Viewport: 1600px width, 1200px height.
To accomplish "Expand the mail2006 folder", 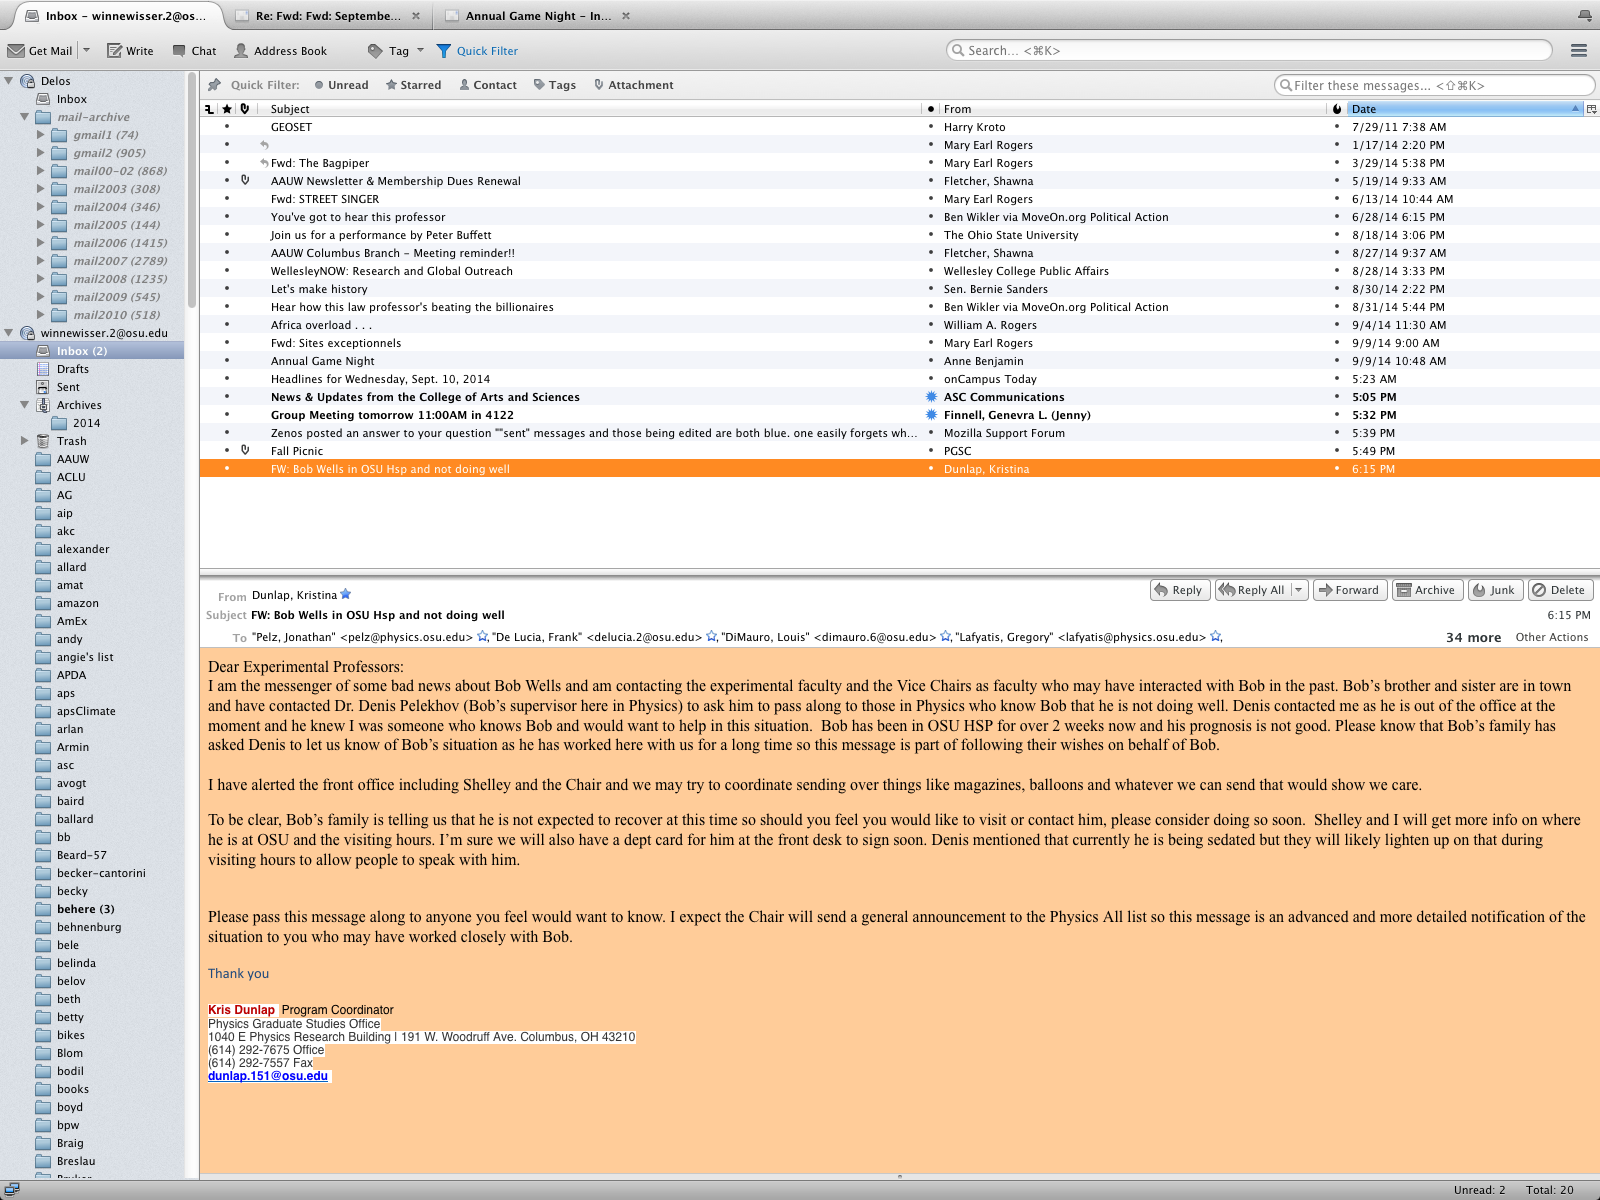I will (x=41, y=243).
